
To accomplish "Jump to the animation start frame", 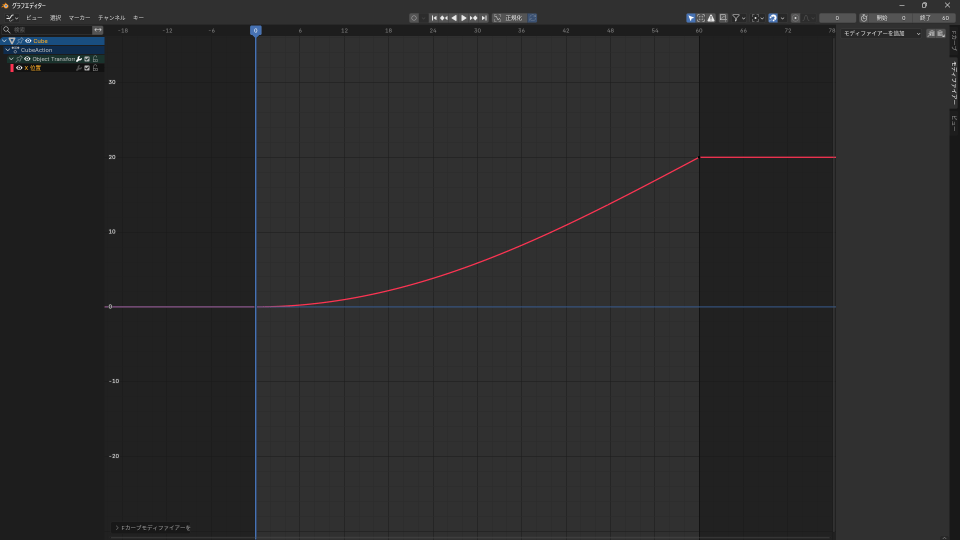I will [x=434, y=18].
